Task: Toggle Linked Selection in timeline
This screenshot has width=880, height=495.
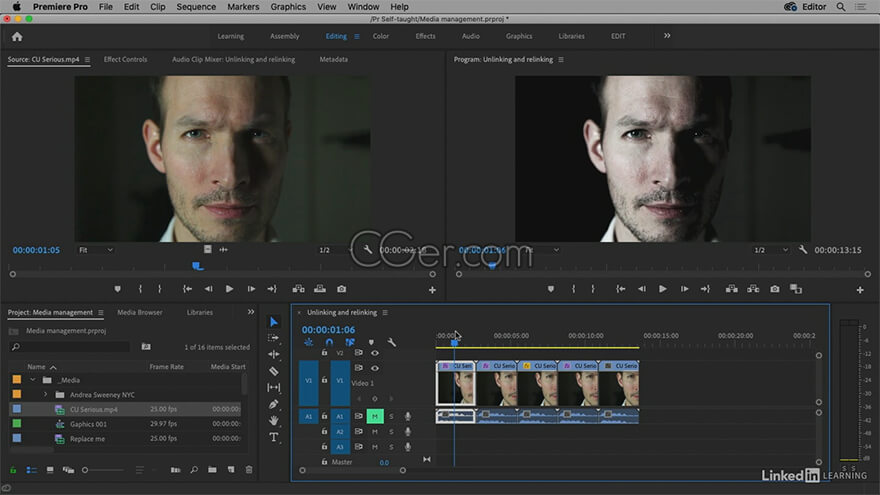Action: point(350,342)
